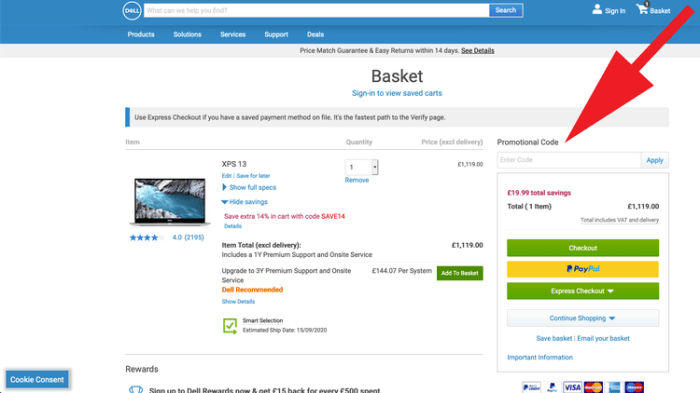This screenshot has width=700, height=393.
Task: Click the £19.99 total savings text
Action: (539, 193)
